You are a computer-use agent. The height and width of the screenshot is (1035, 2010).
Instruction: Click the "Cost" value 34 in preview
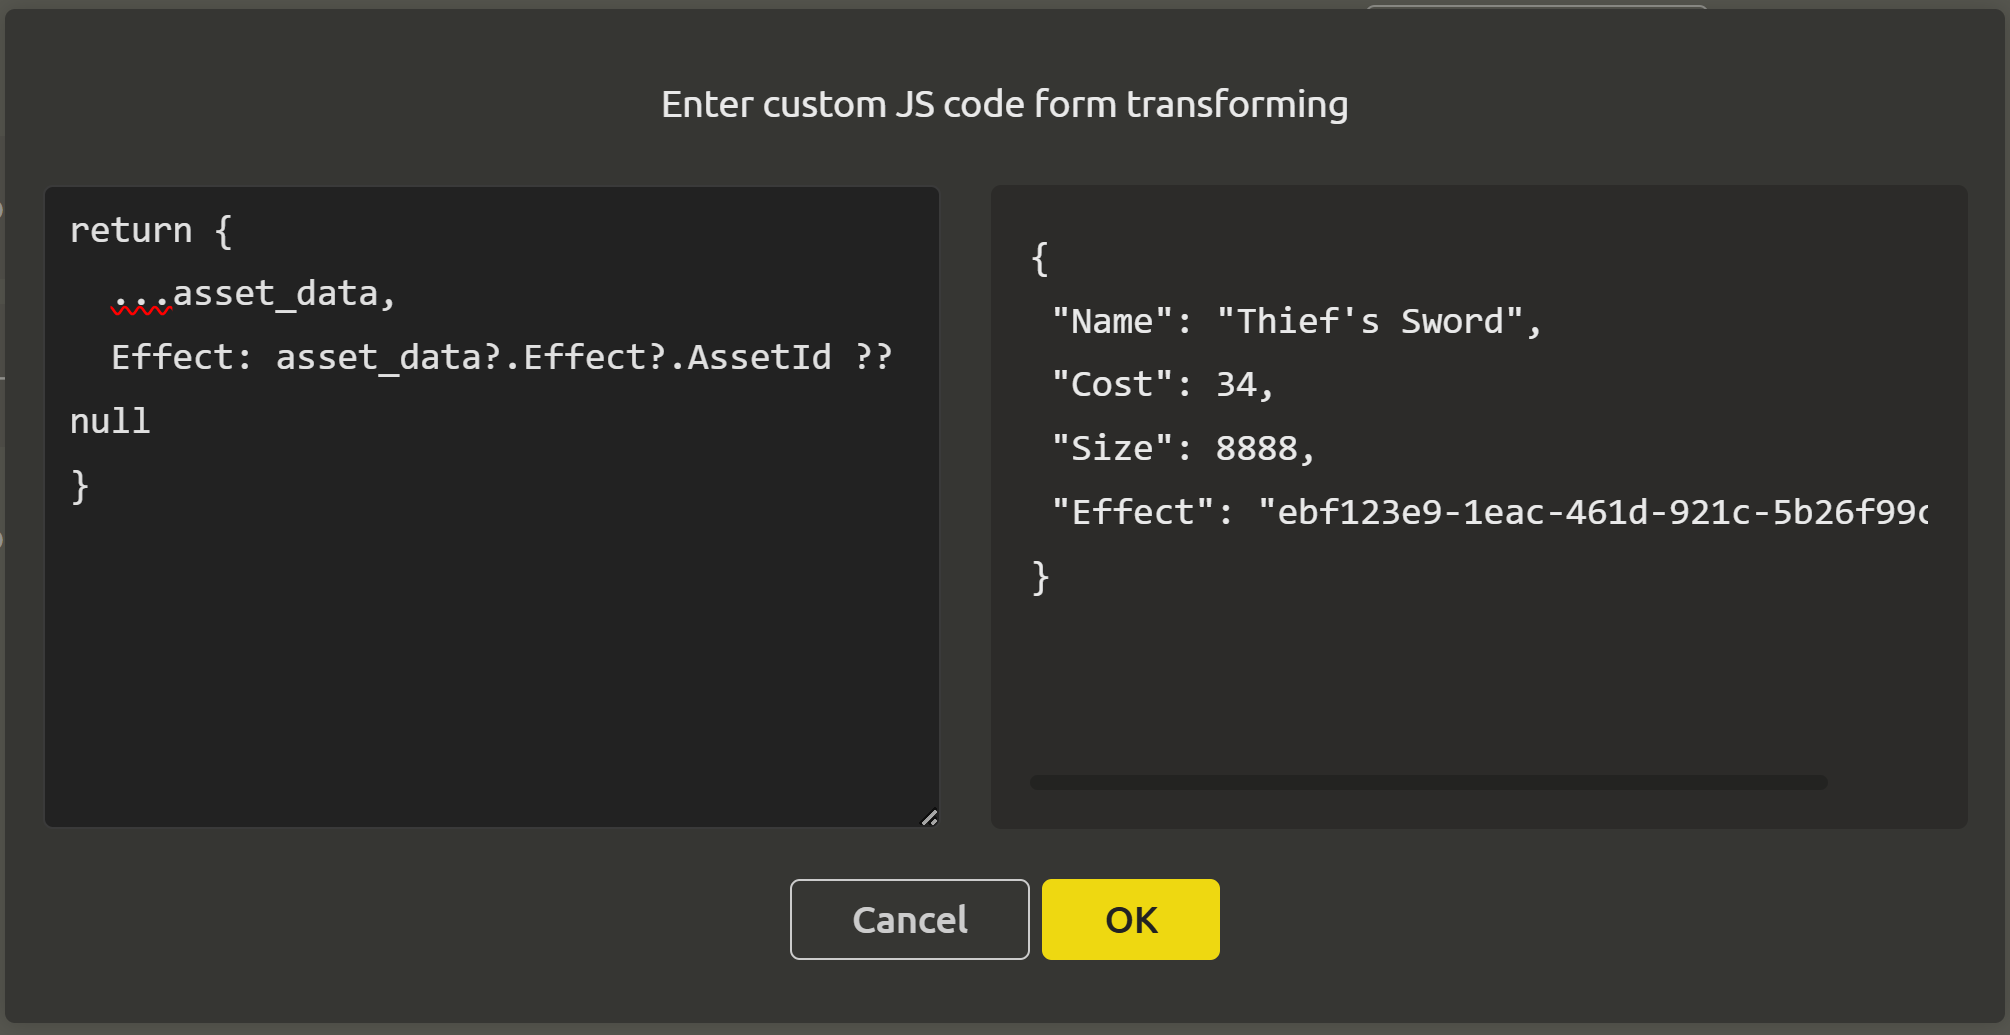point(1236,385)
